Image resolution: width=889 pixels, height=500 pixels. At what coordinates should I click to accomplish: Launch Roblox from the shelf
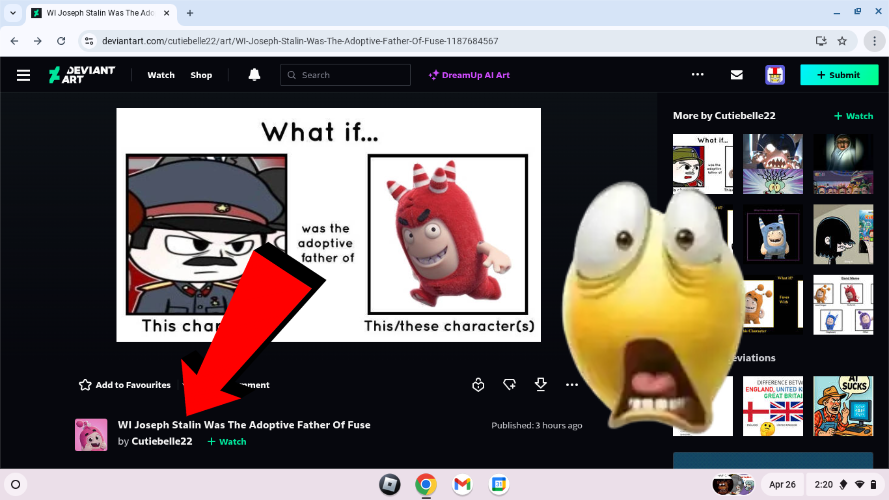[x=390, y=485]
